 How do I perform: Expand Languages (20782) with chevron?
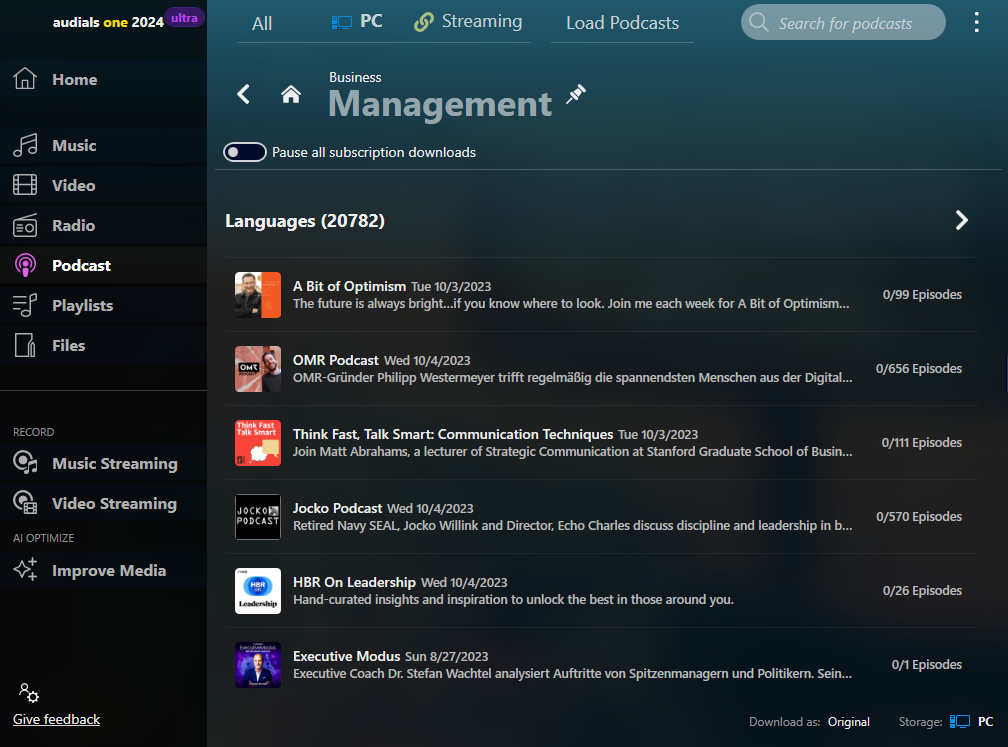pos(961,220)
